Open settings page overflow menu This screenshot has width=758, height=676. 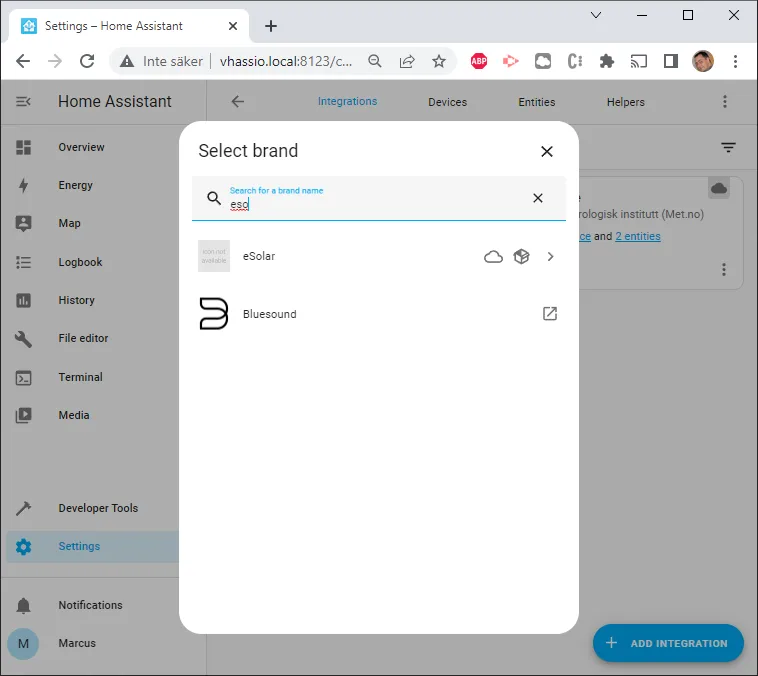(724, 102)
